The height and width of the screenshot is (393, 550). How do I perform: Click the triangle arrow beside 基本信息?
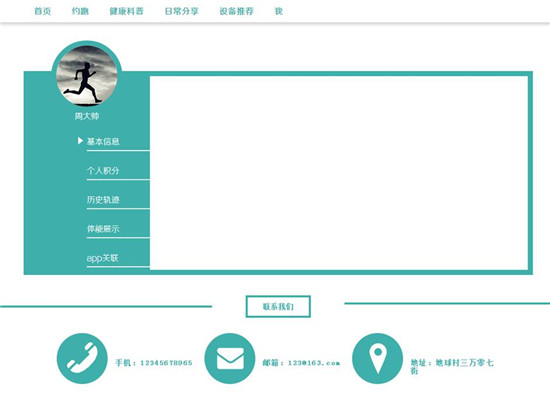pyautogui.click(x=80, y=141)
